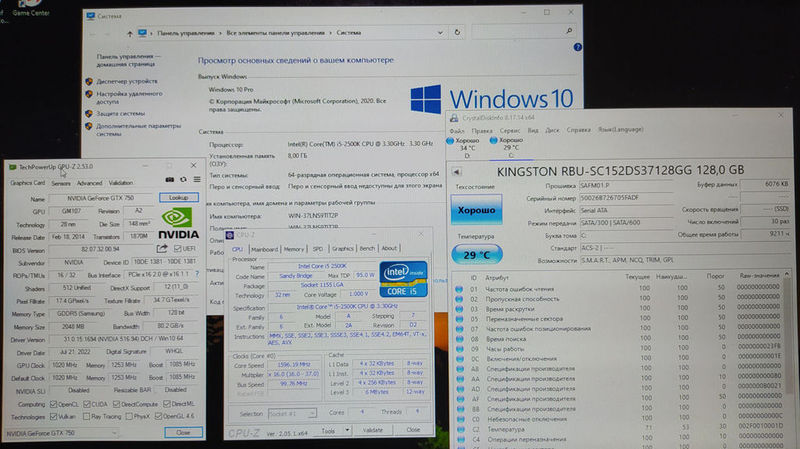Select disk D: Хорошо 34 °C in CrystalDiskInfo
Screen dimensions: 800x449
point(463,147)
